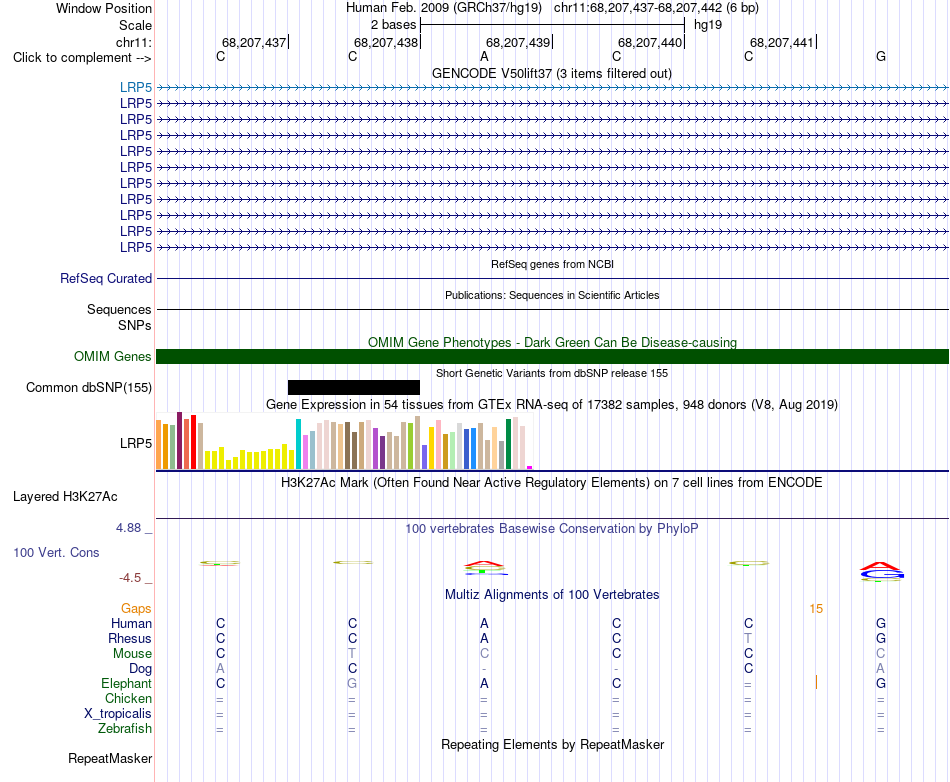Click the Chicken species label
This screenshot has height=782, width=950.
pyautogui.click(x=128, y=698)
